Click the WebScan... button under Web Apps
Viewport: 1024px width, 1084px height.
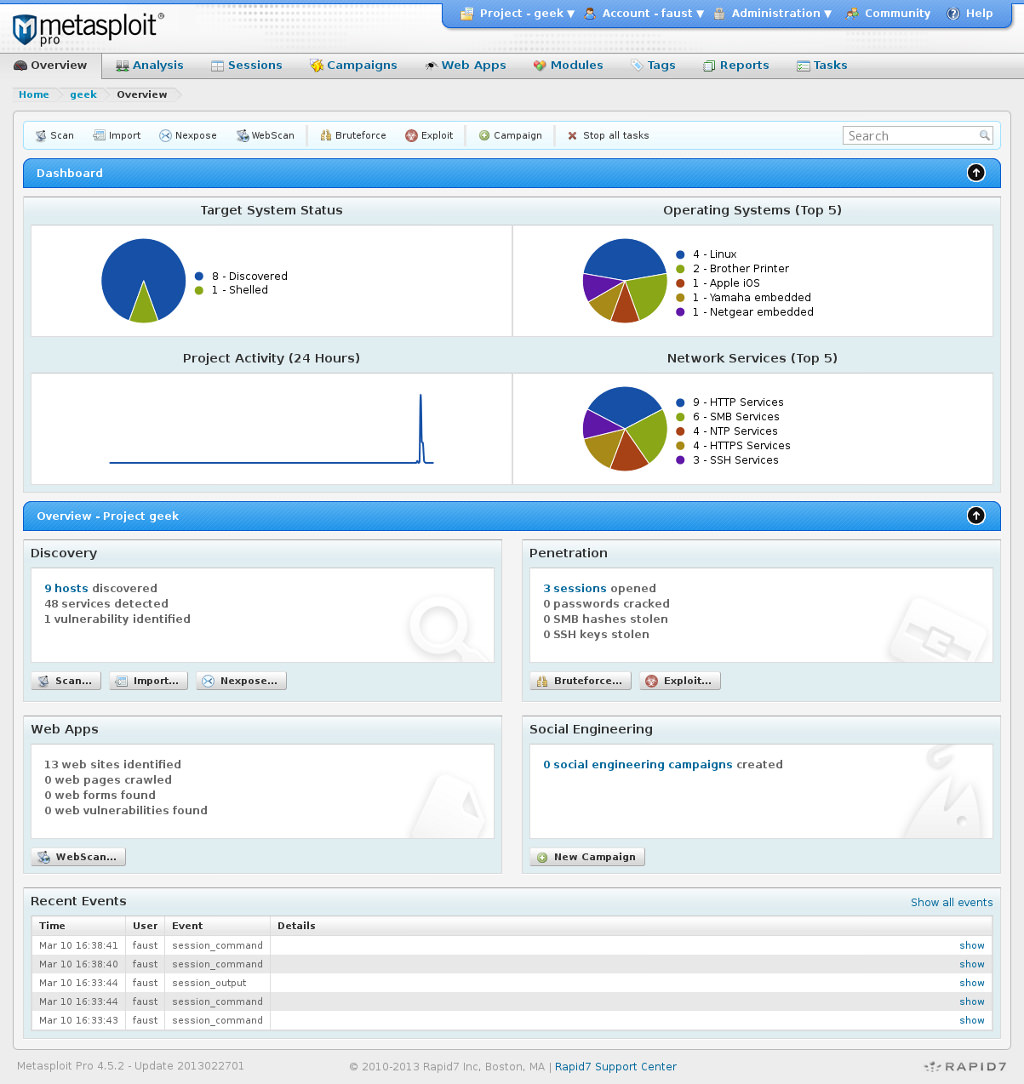[78, 857]
